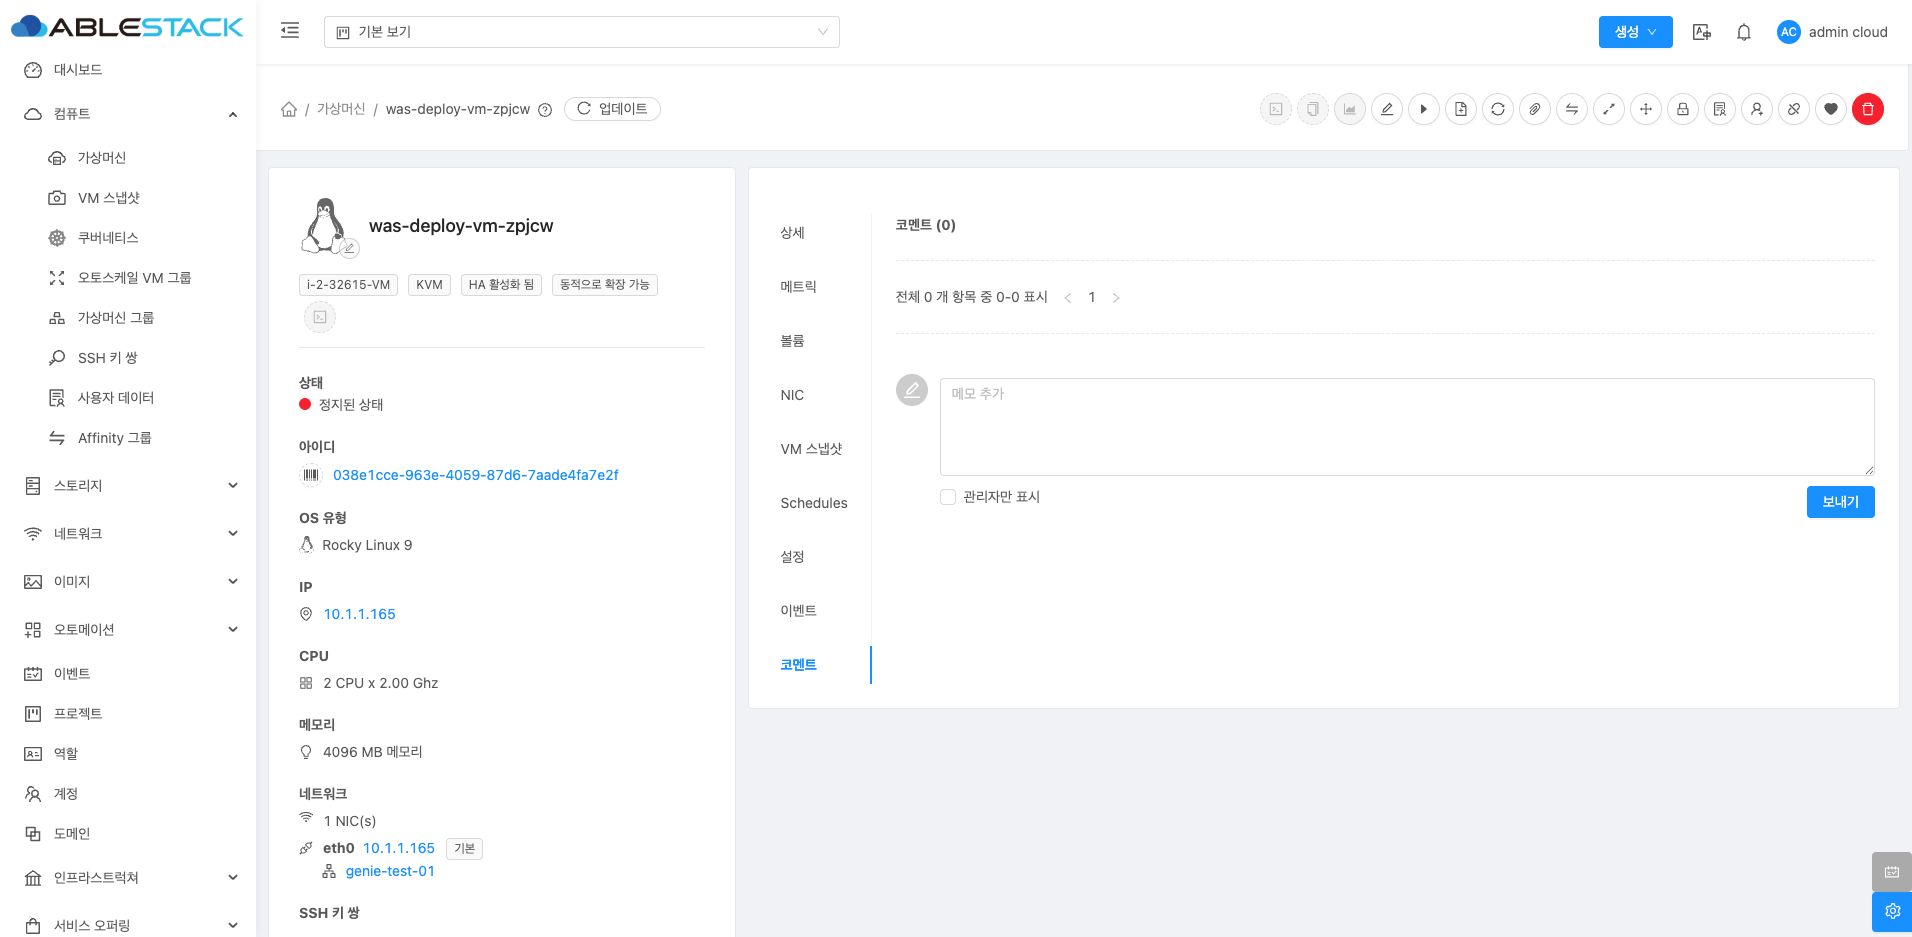Start the VM with the play icon
1912x937 pixels.
coord(1423,109)
